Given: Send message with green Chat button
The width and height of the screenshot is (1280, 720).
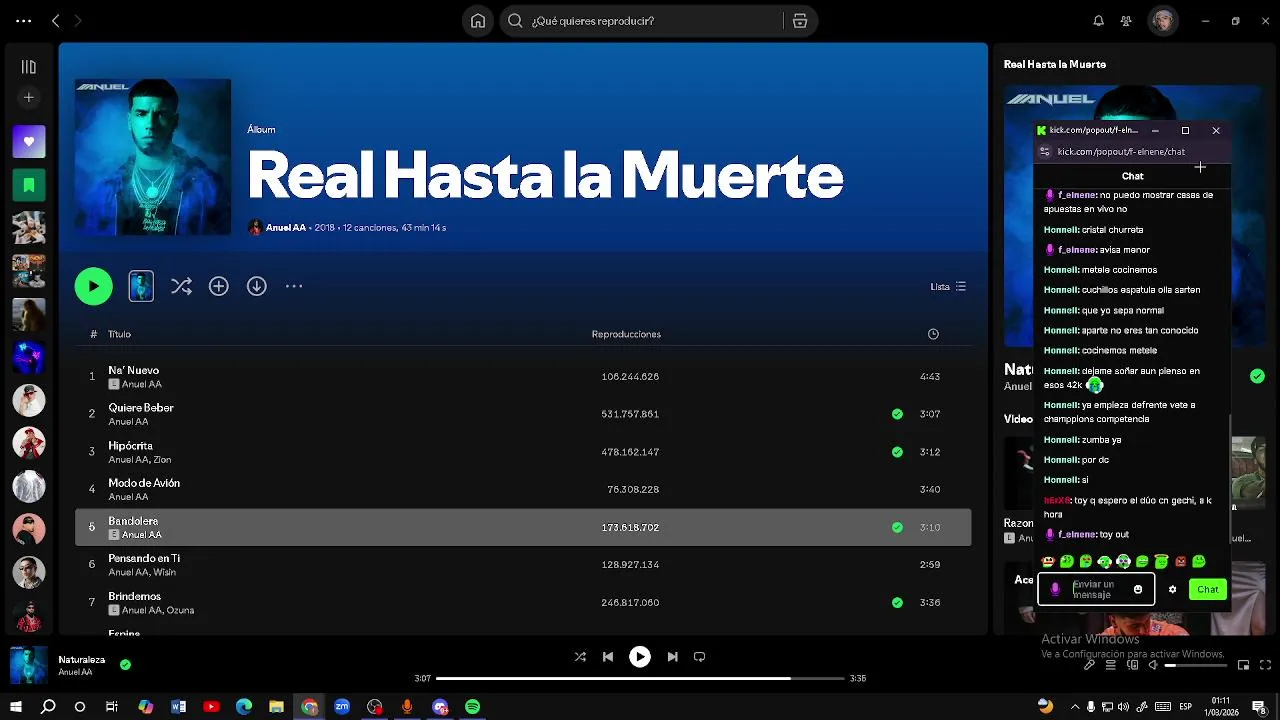Looking at the screenshot, I should coord(1208,590).
